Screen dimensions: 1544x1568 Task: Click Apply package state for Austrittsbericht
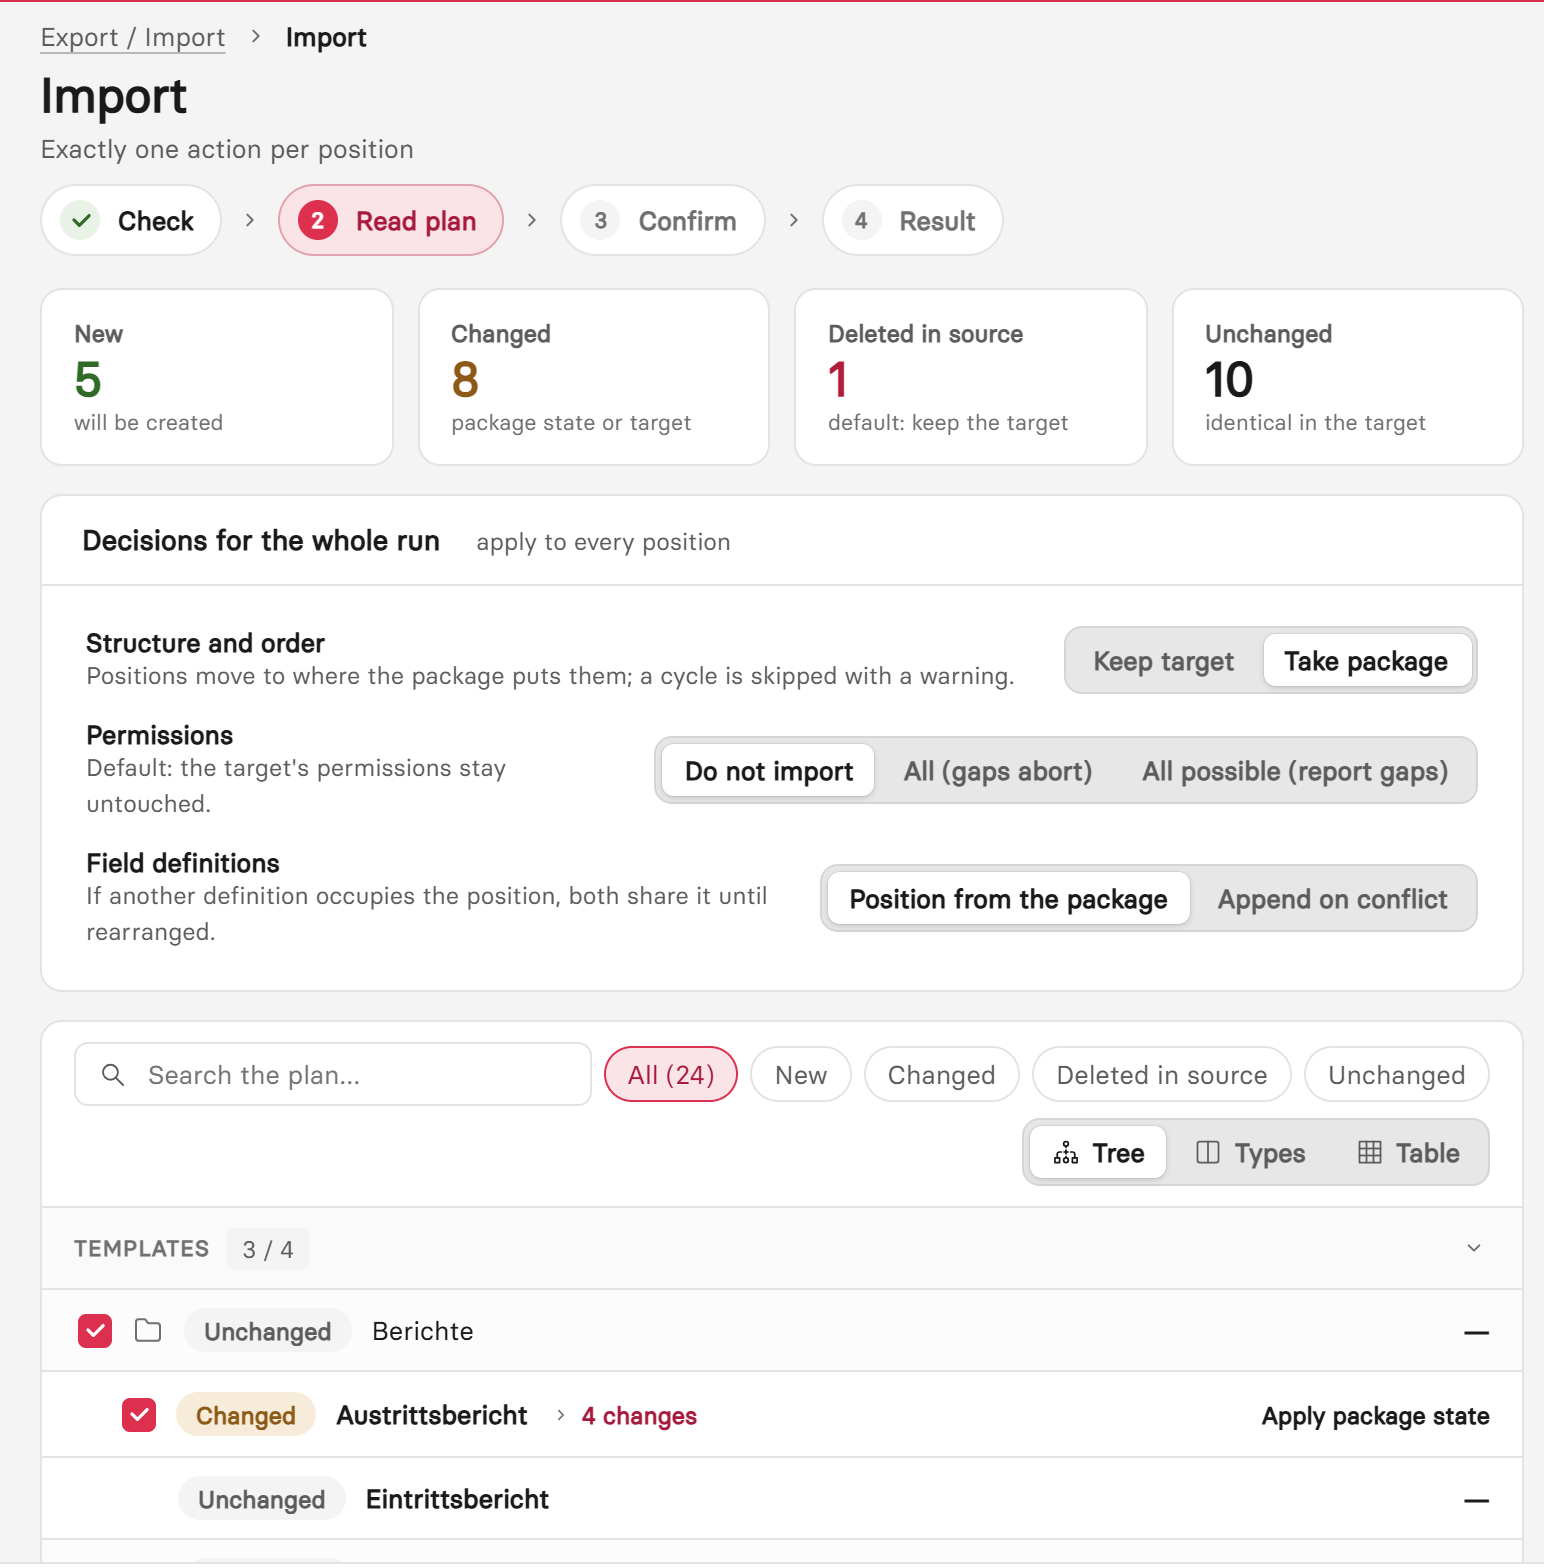(1375, 1416)
